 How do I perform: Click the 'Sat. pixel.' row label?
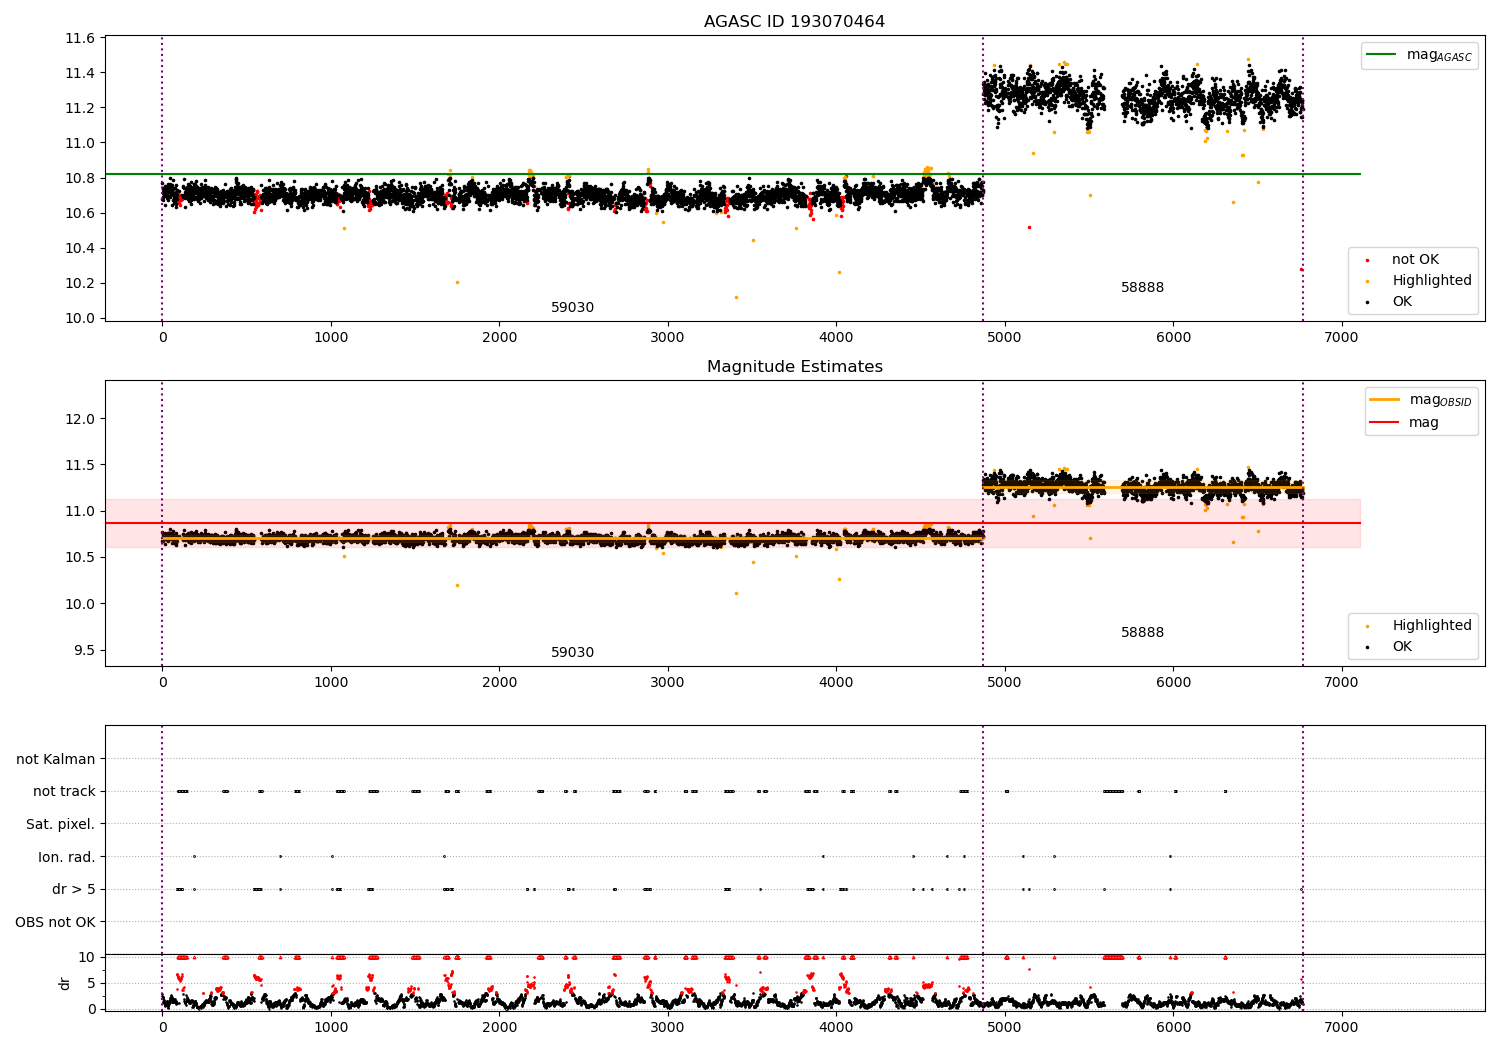61,825
